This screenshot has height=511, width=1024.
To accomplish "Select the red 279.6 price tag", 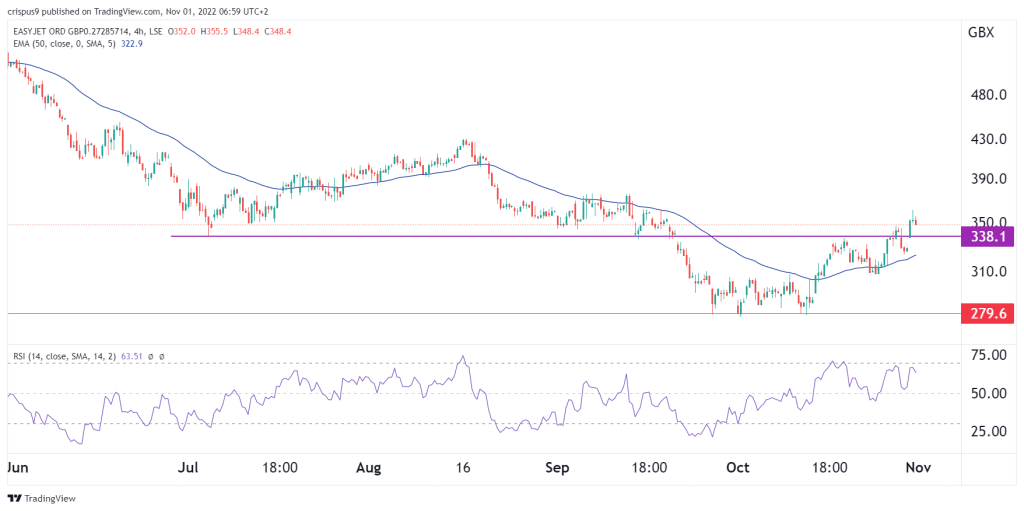I will [x=988, y=314].
